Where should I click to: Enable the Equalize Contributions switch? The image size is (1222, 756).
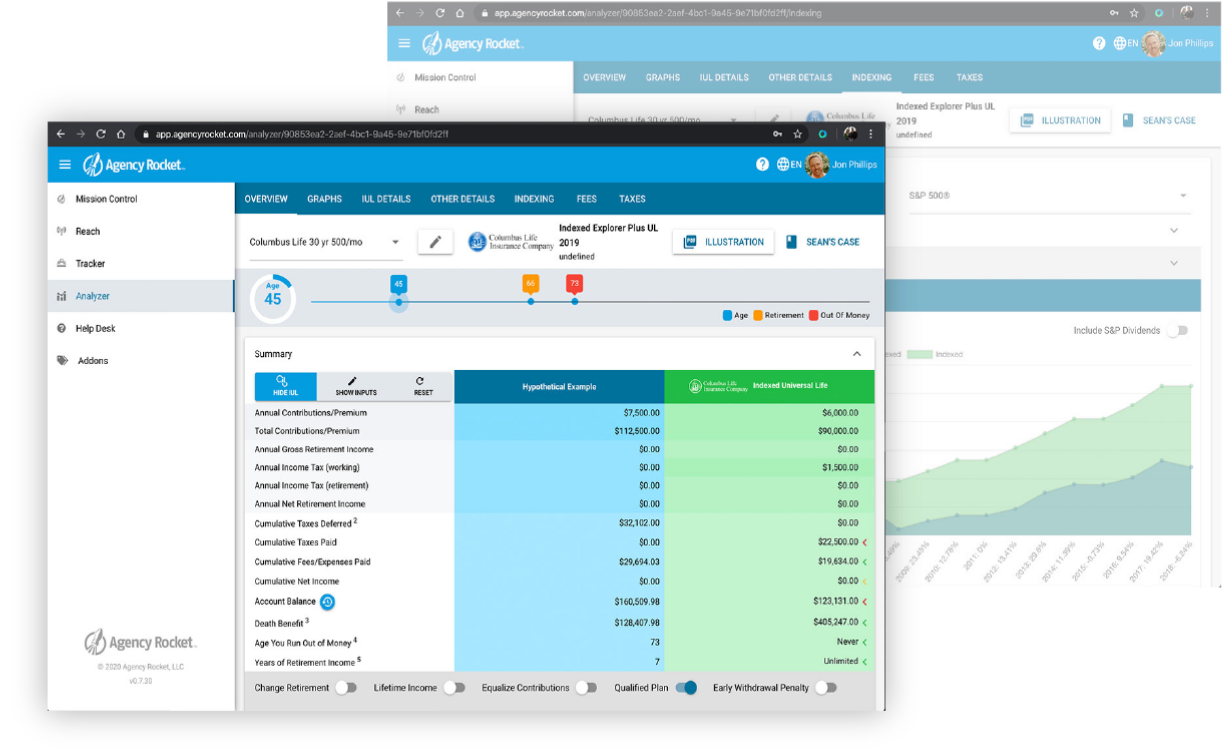(x=586, y=688)
